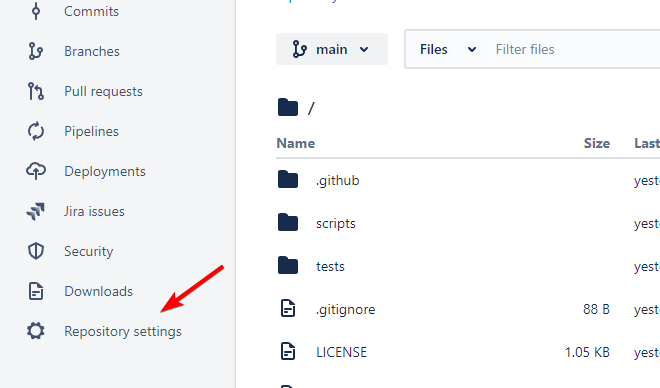The width and height of the screenshot is (660, 388).
Task: Click the Pipelines circular arrows icon
Action: (36, 131)
